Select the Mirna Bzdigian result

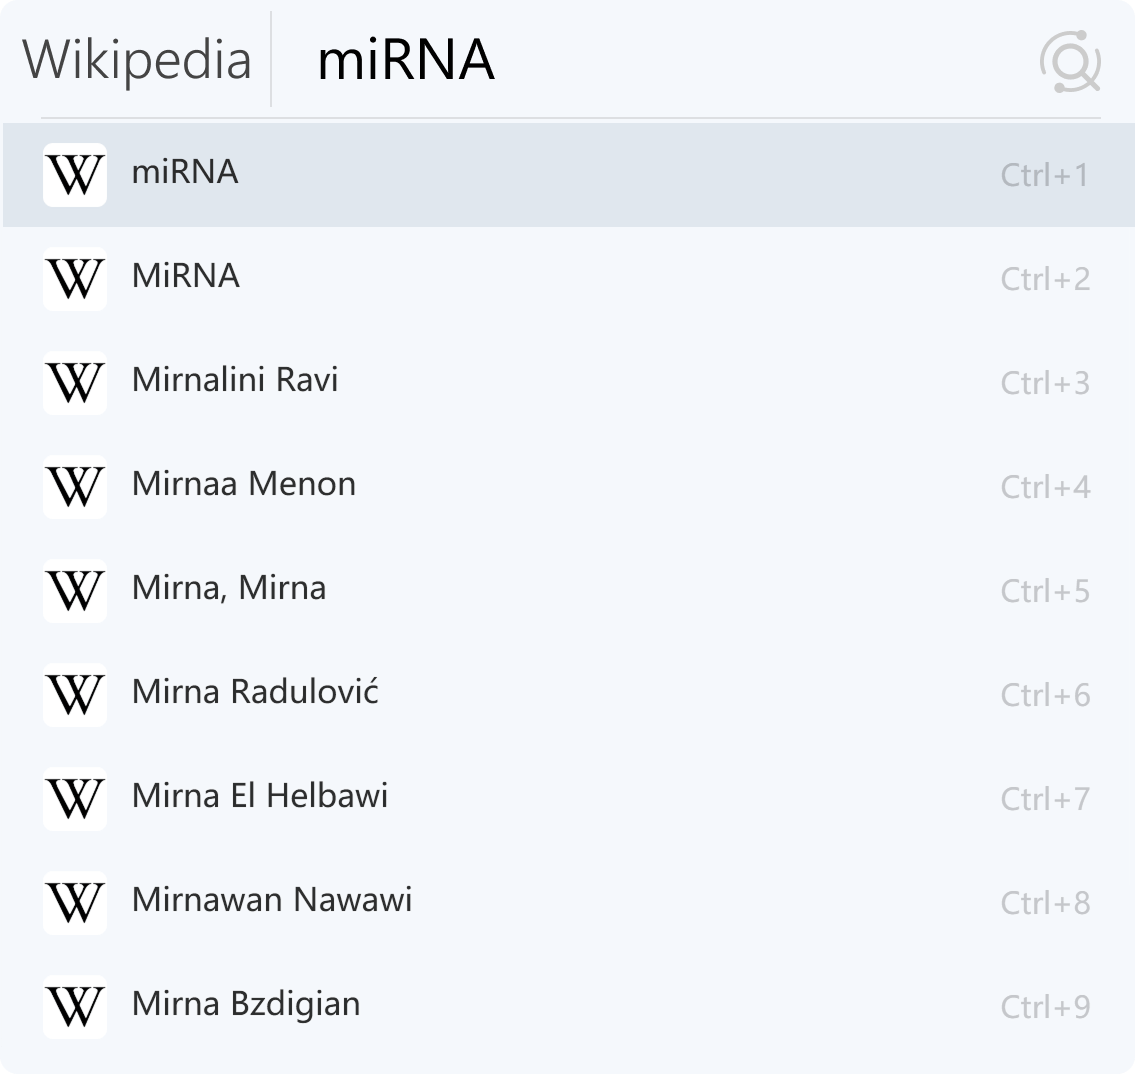point(569,1007)
